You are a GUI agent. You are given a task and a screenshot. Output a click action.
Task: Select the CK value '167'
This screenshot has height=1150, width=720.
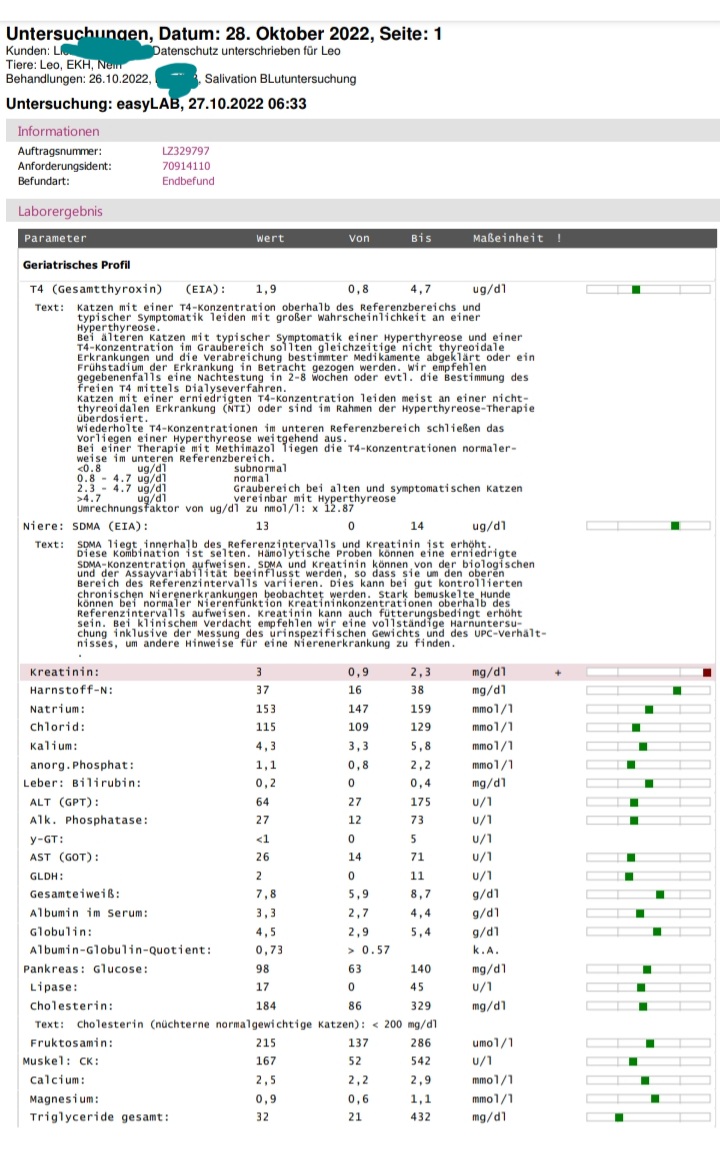tap(265, 1061)
